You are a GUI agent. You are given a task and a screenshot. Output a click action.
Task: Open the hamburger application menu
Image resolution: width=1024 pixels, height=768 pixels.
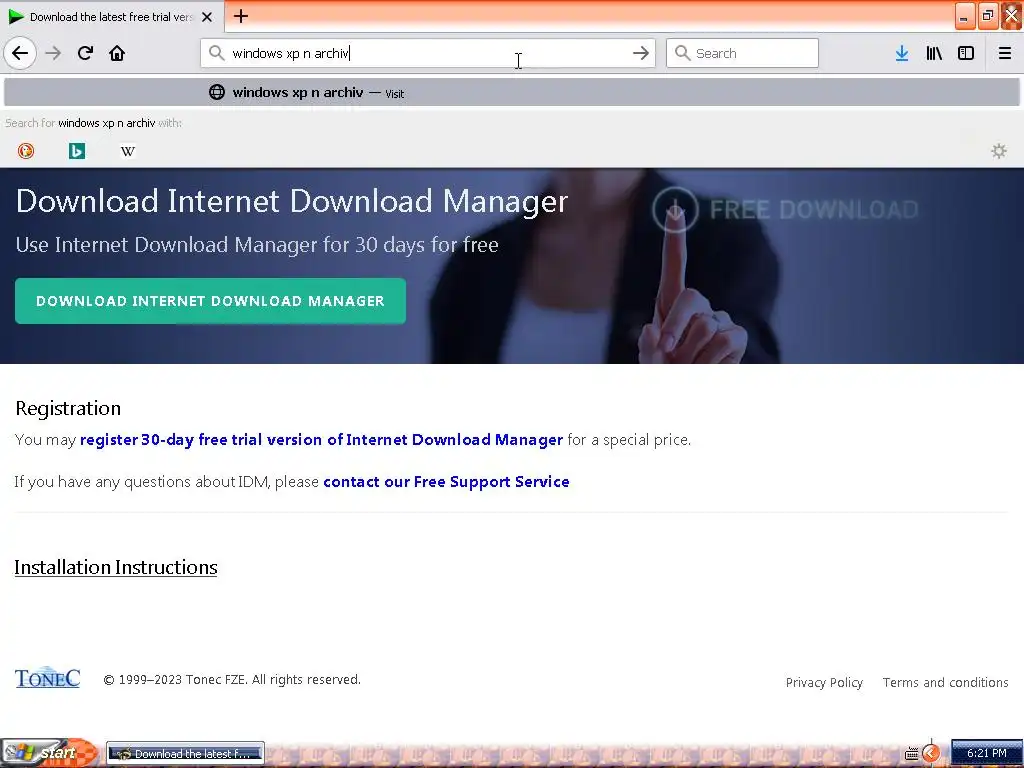pyautogui.click(x=1005, y=53)
